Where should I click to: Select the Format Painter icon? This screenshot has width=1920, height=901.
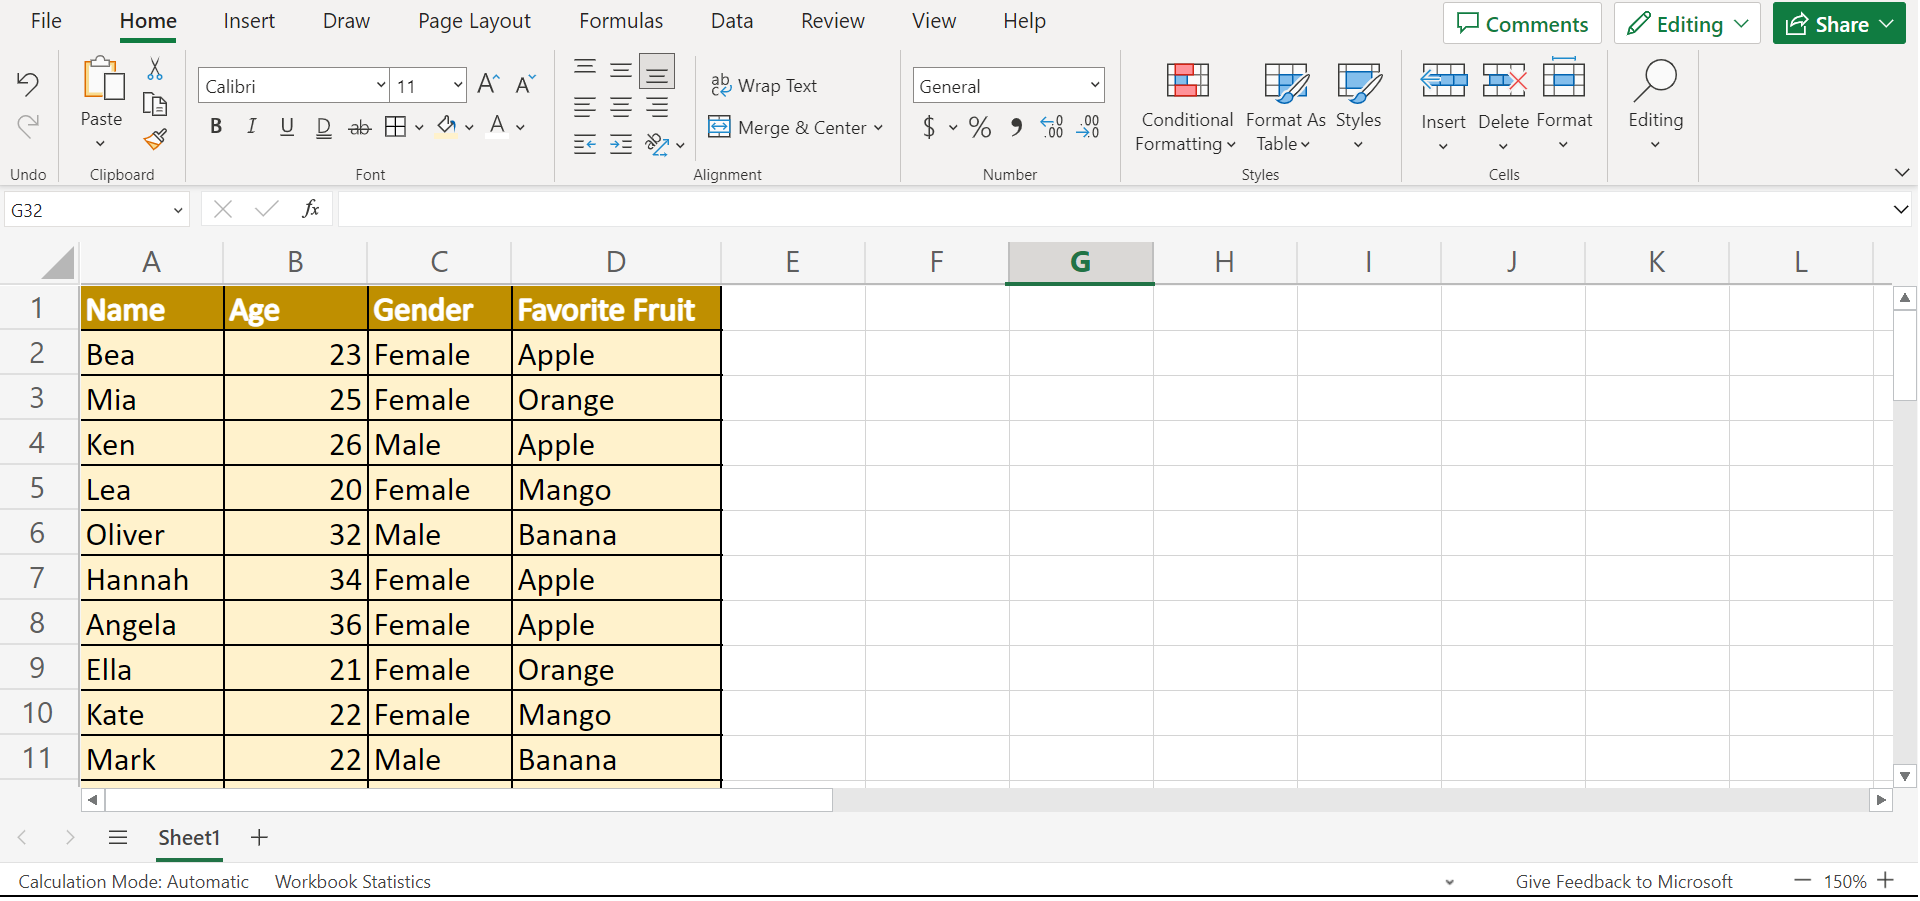coord(155,140)
